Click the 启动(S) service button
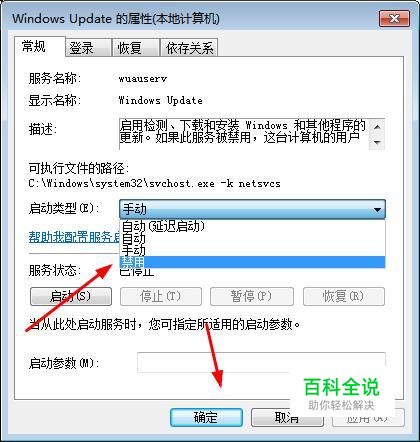 [x=71, y=296]
